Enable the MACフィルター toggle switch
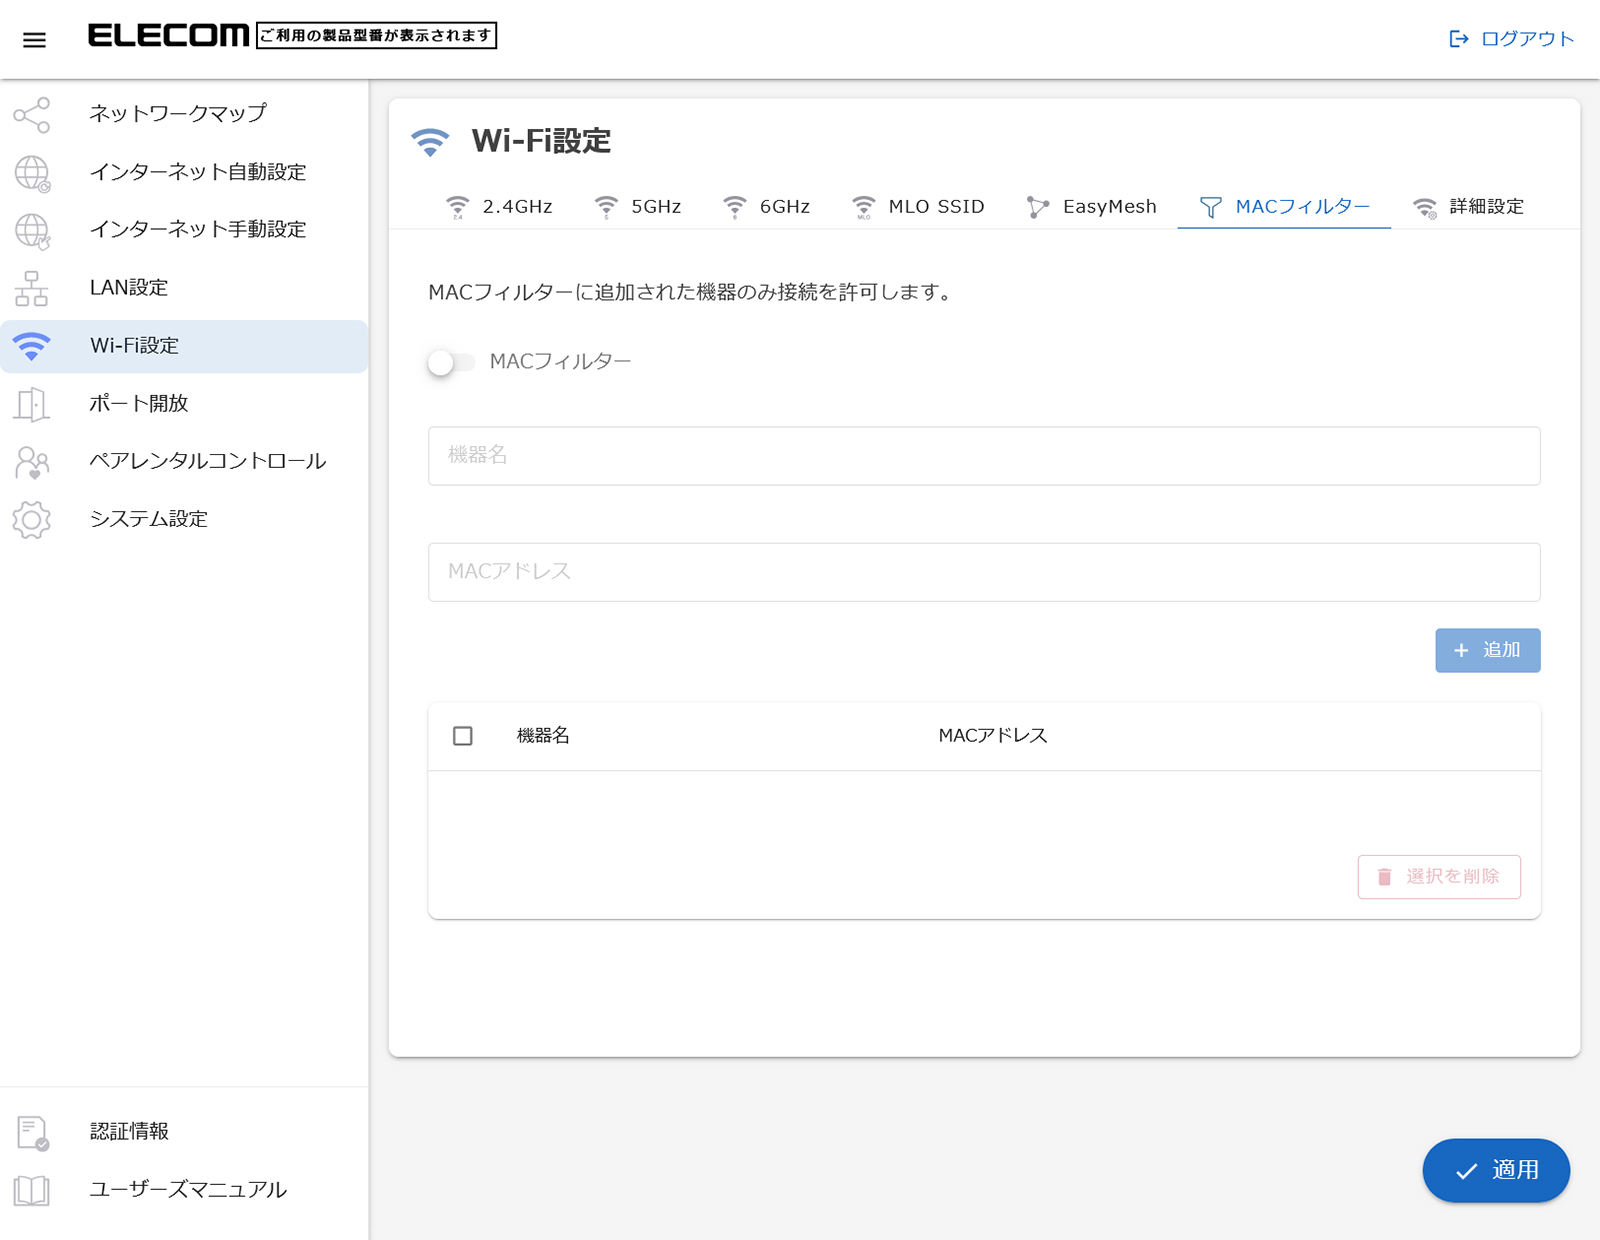Image resolution: width=1600 pixels, height=1240 pixels. [450, 362]
